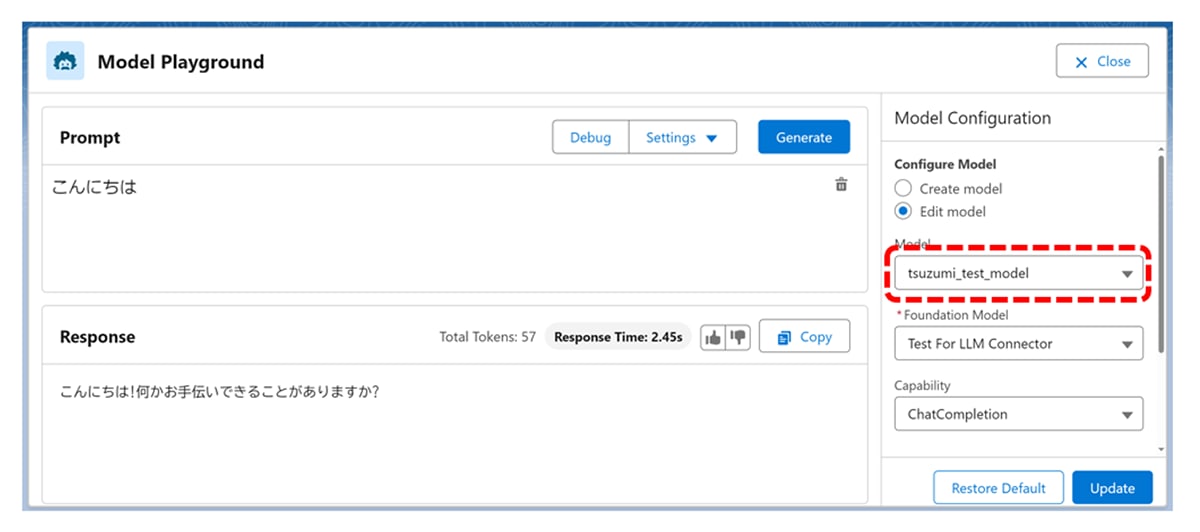Select the Edit model radio button
The height and width of the screenshot is (532, 1200).
coord(903,211)
